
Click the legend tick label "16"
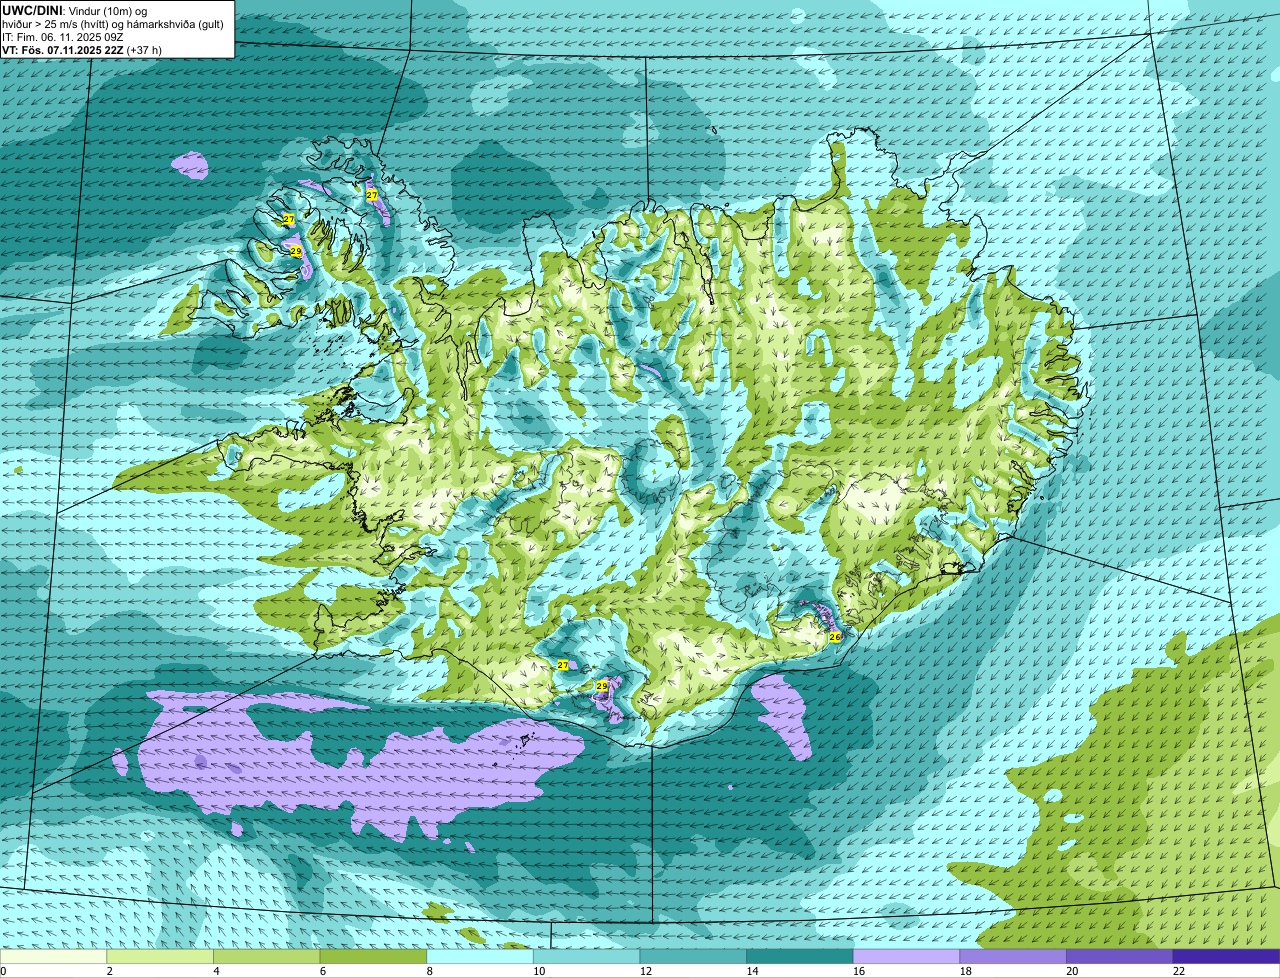coord(859,971)
